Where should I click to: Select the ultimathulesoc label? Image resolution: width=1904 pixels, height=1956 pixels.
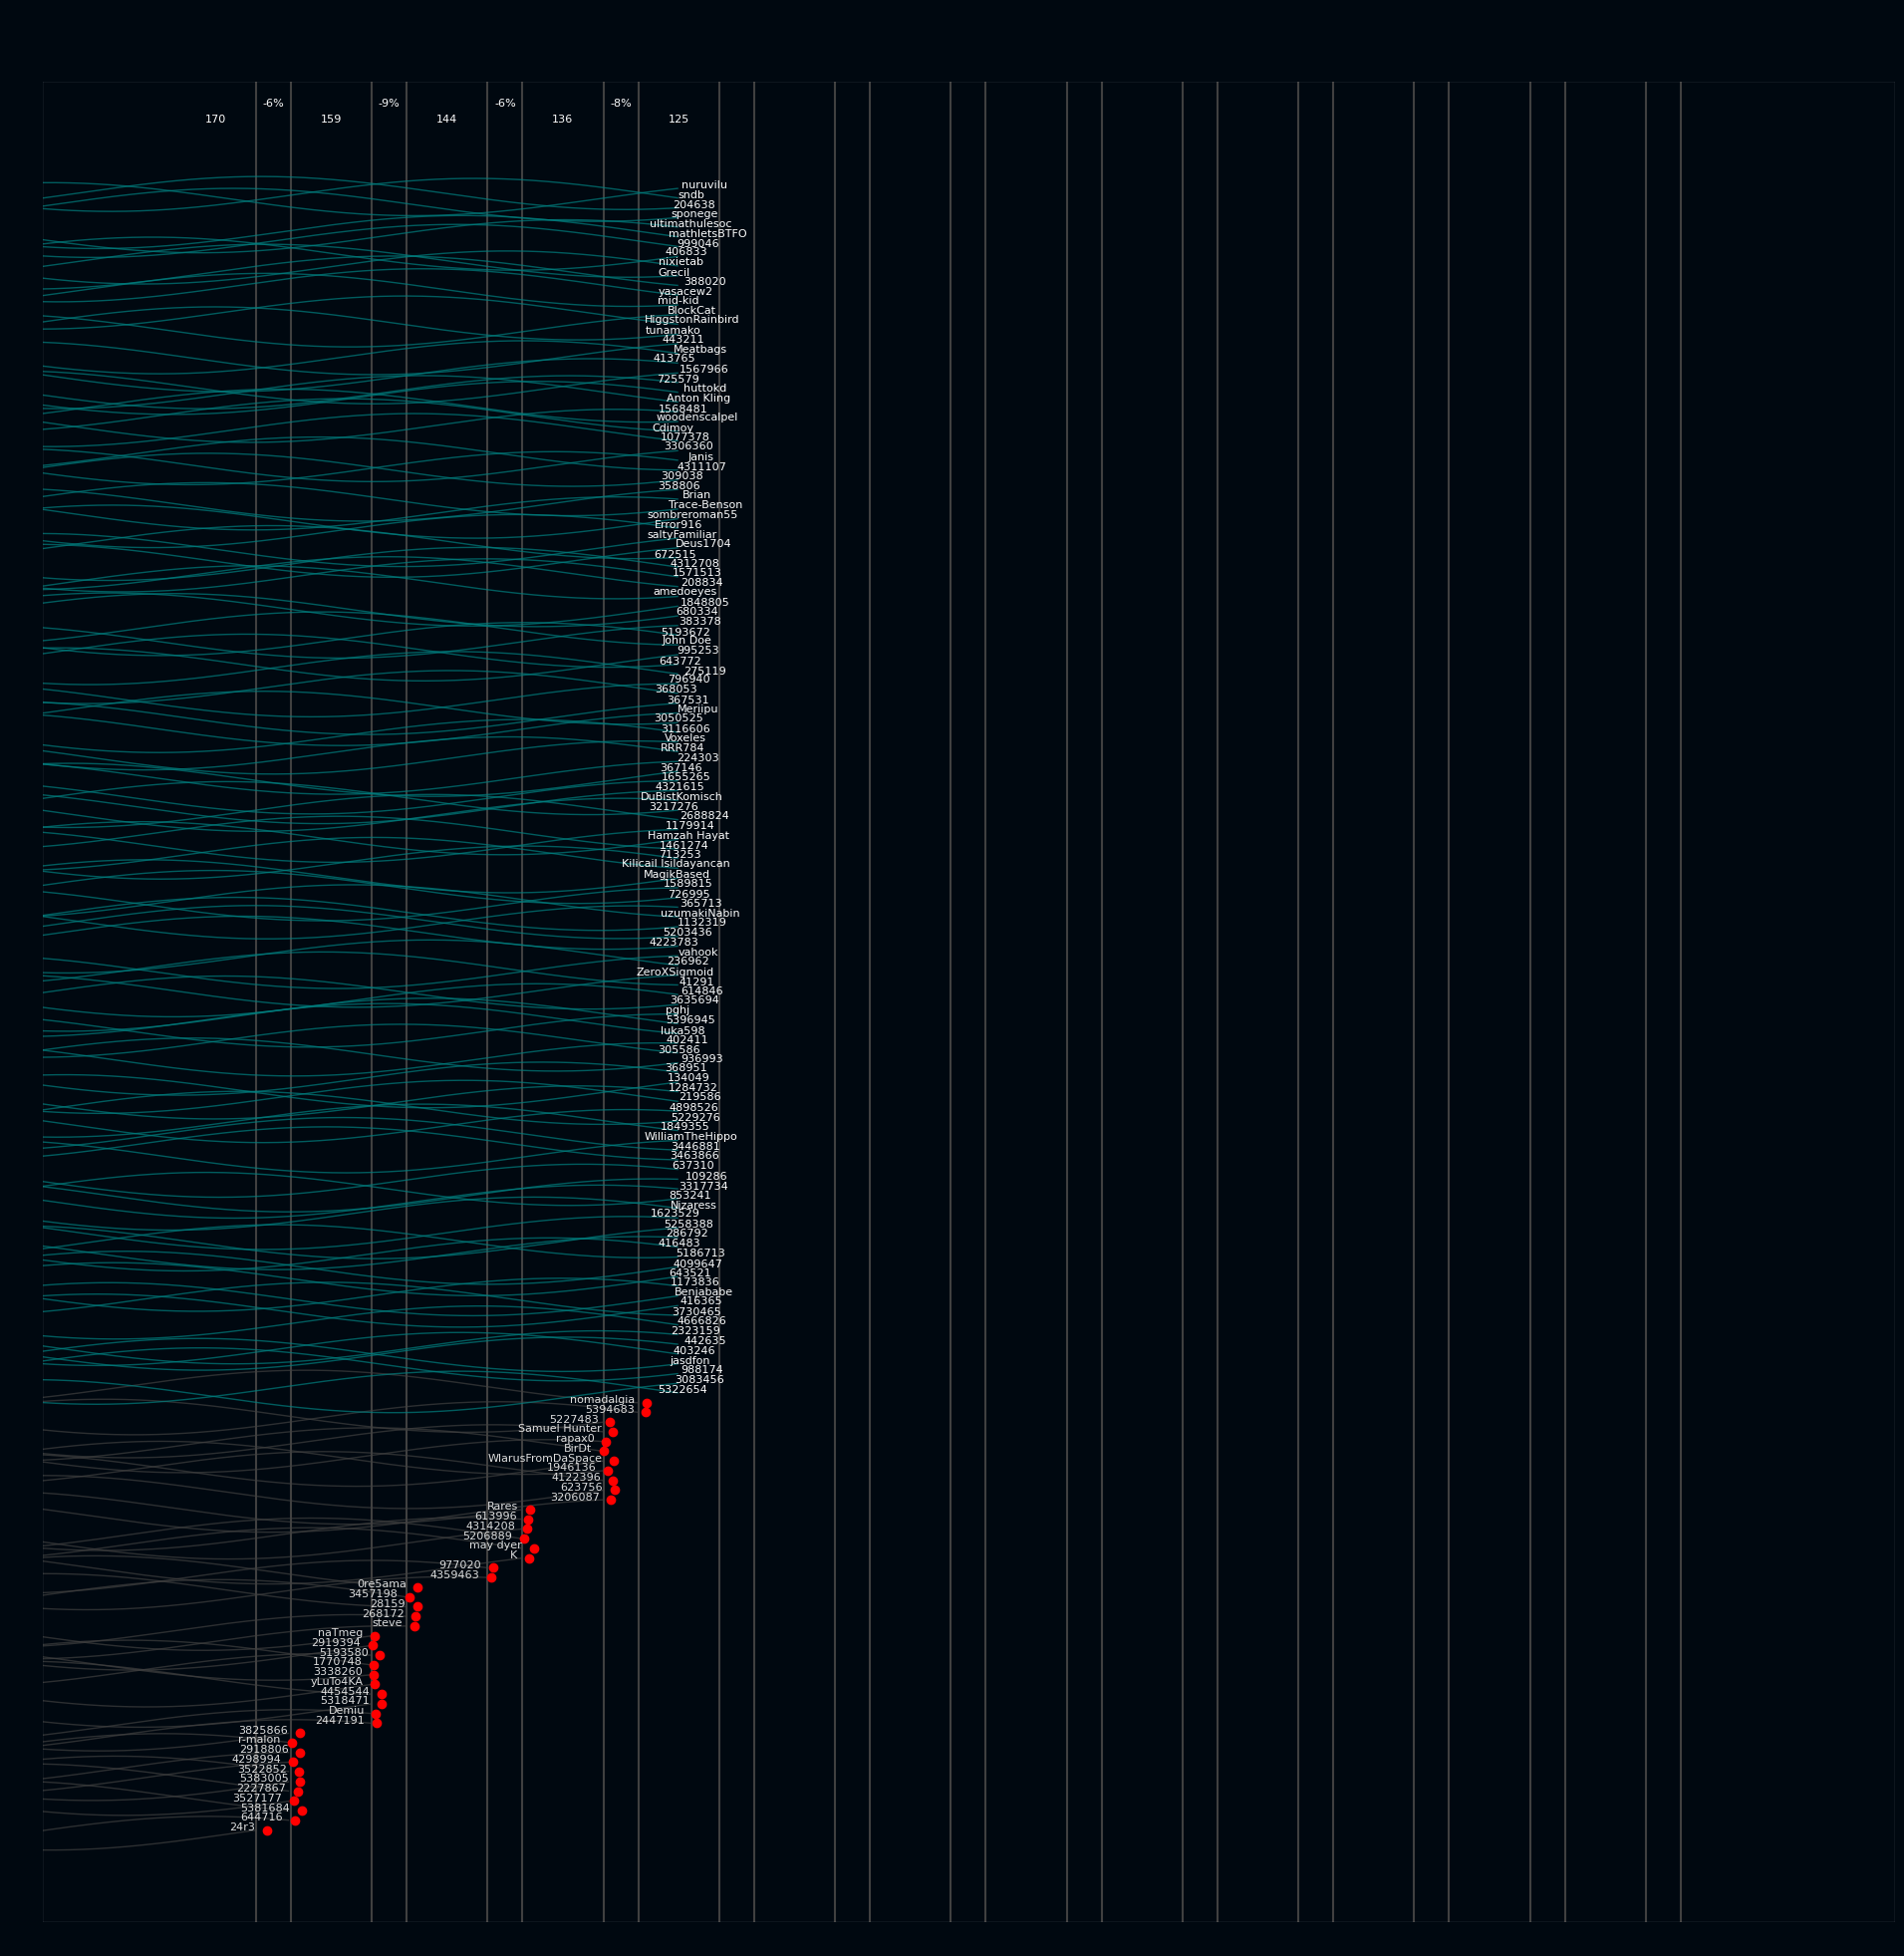click(690, 224)
